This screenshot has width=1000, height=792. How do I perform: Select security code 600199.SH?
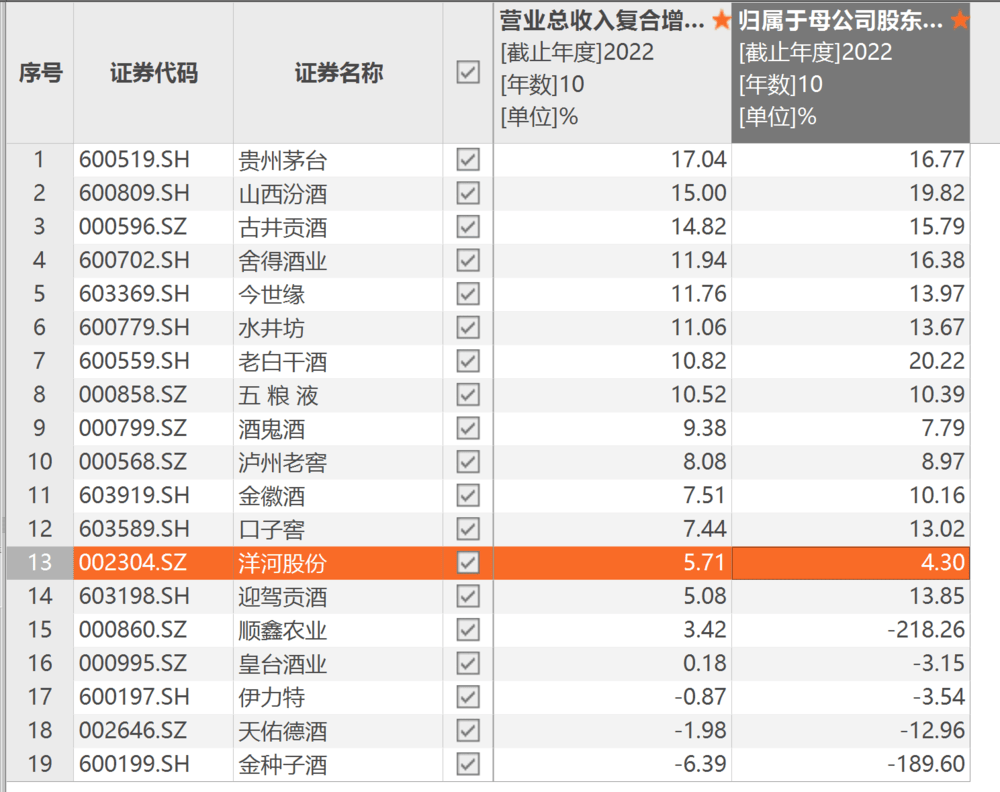coord(134,764)
